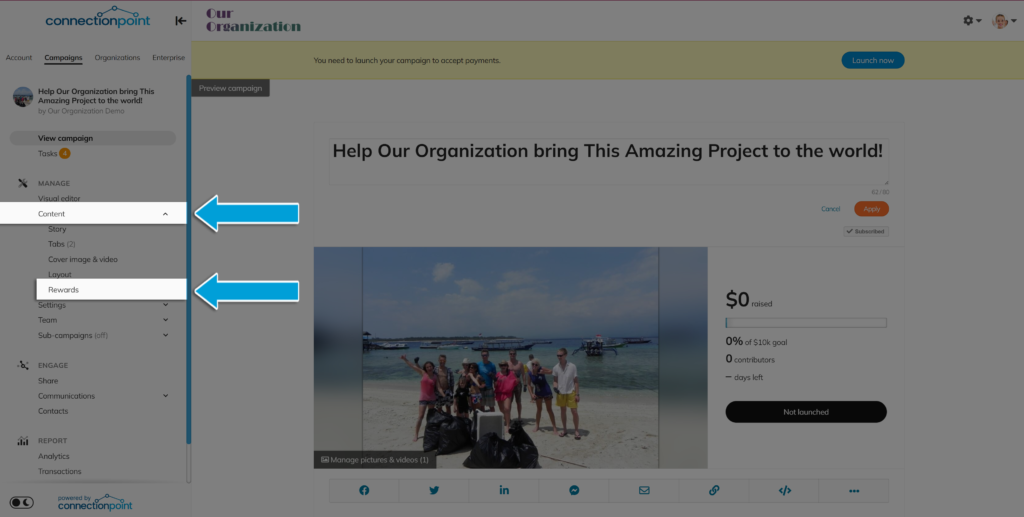Viewport: 1024px width, 517px height.
Task: Toggle the Subscribed checkbox
Action: (865, 231)
